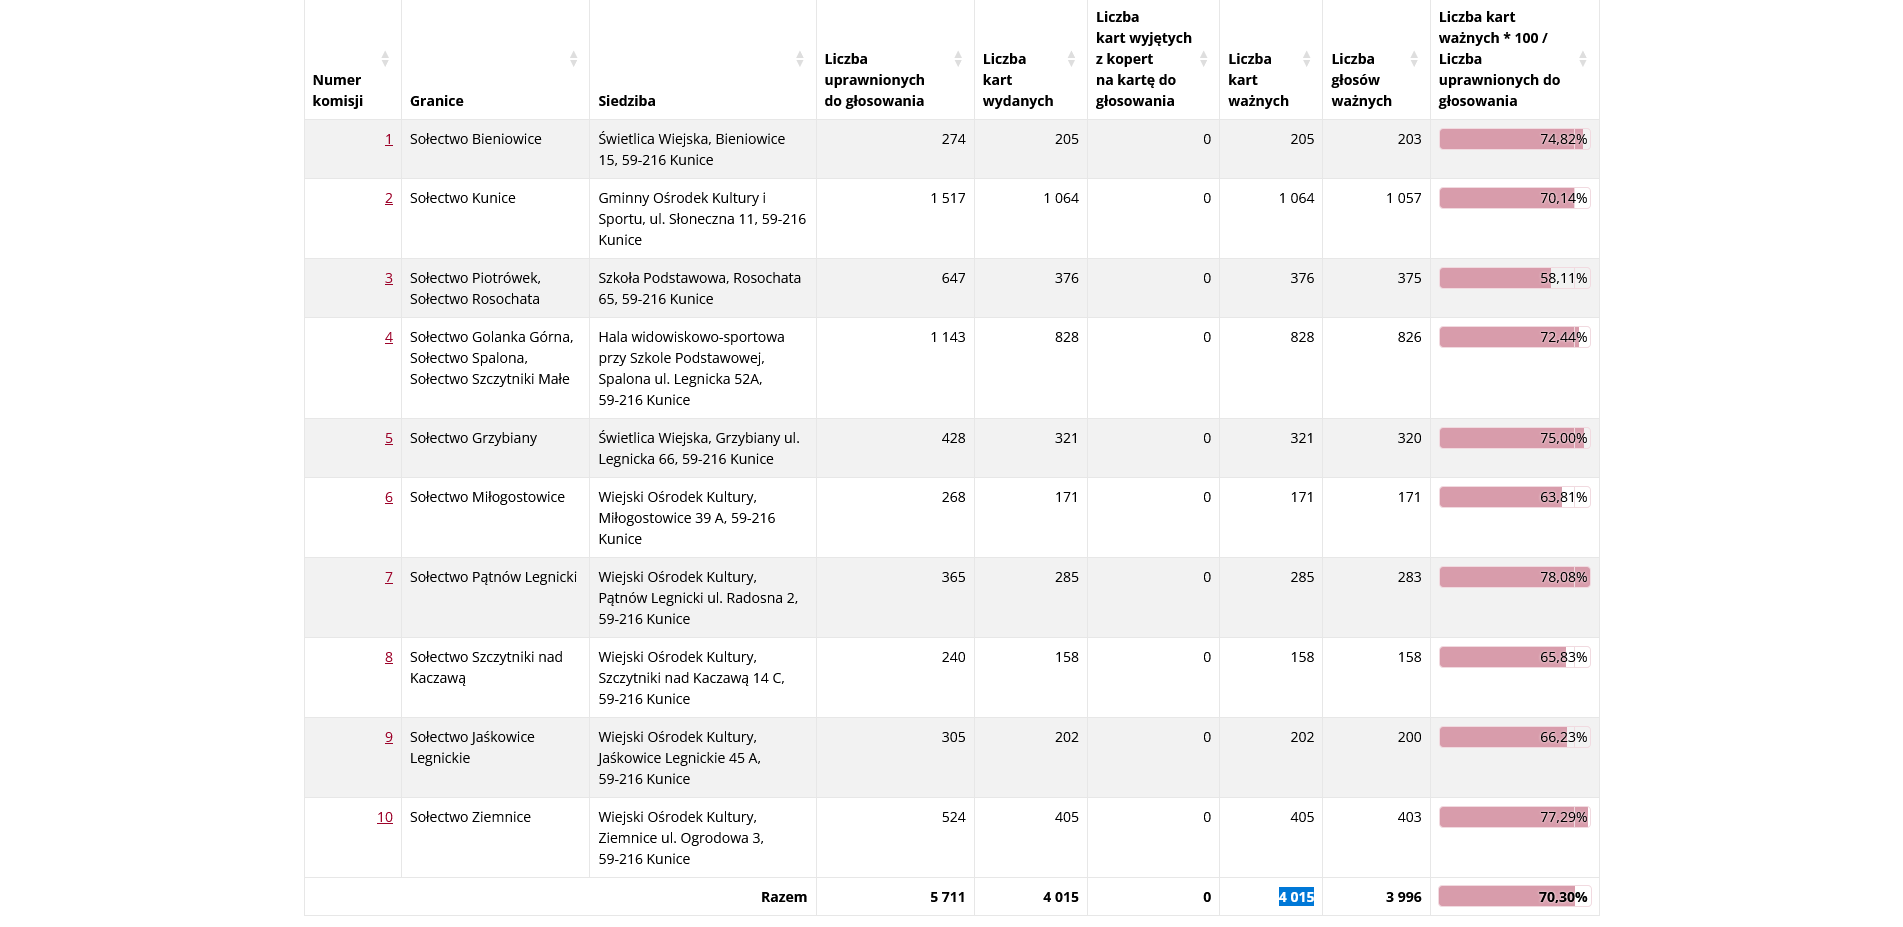Viewport: 1903px width, 927px height.
Task: Open commission number 10 link
Action: pyautogui.click(x=385, y=817)
